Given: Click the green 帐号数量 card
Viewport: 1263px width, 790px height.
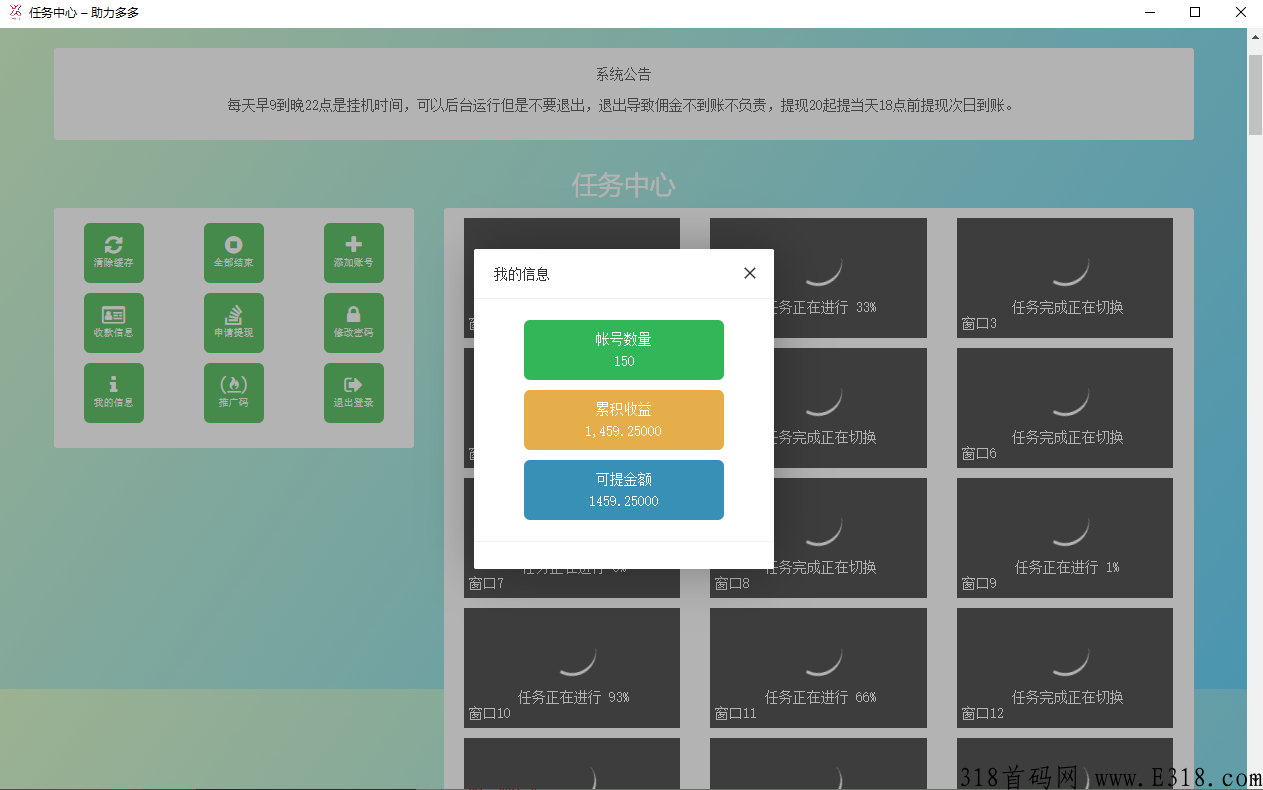Looking at the screenshot, I should click(x=623, y=350).
